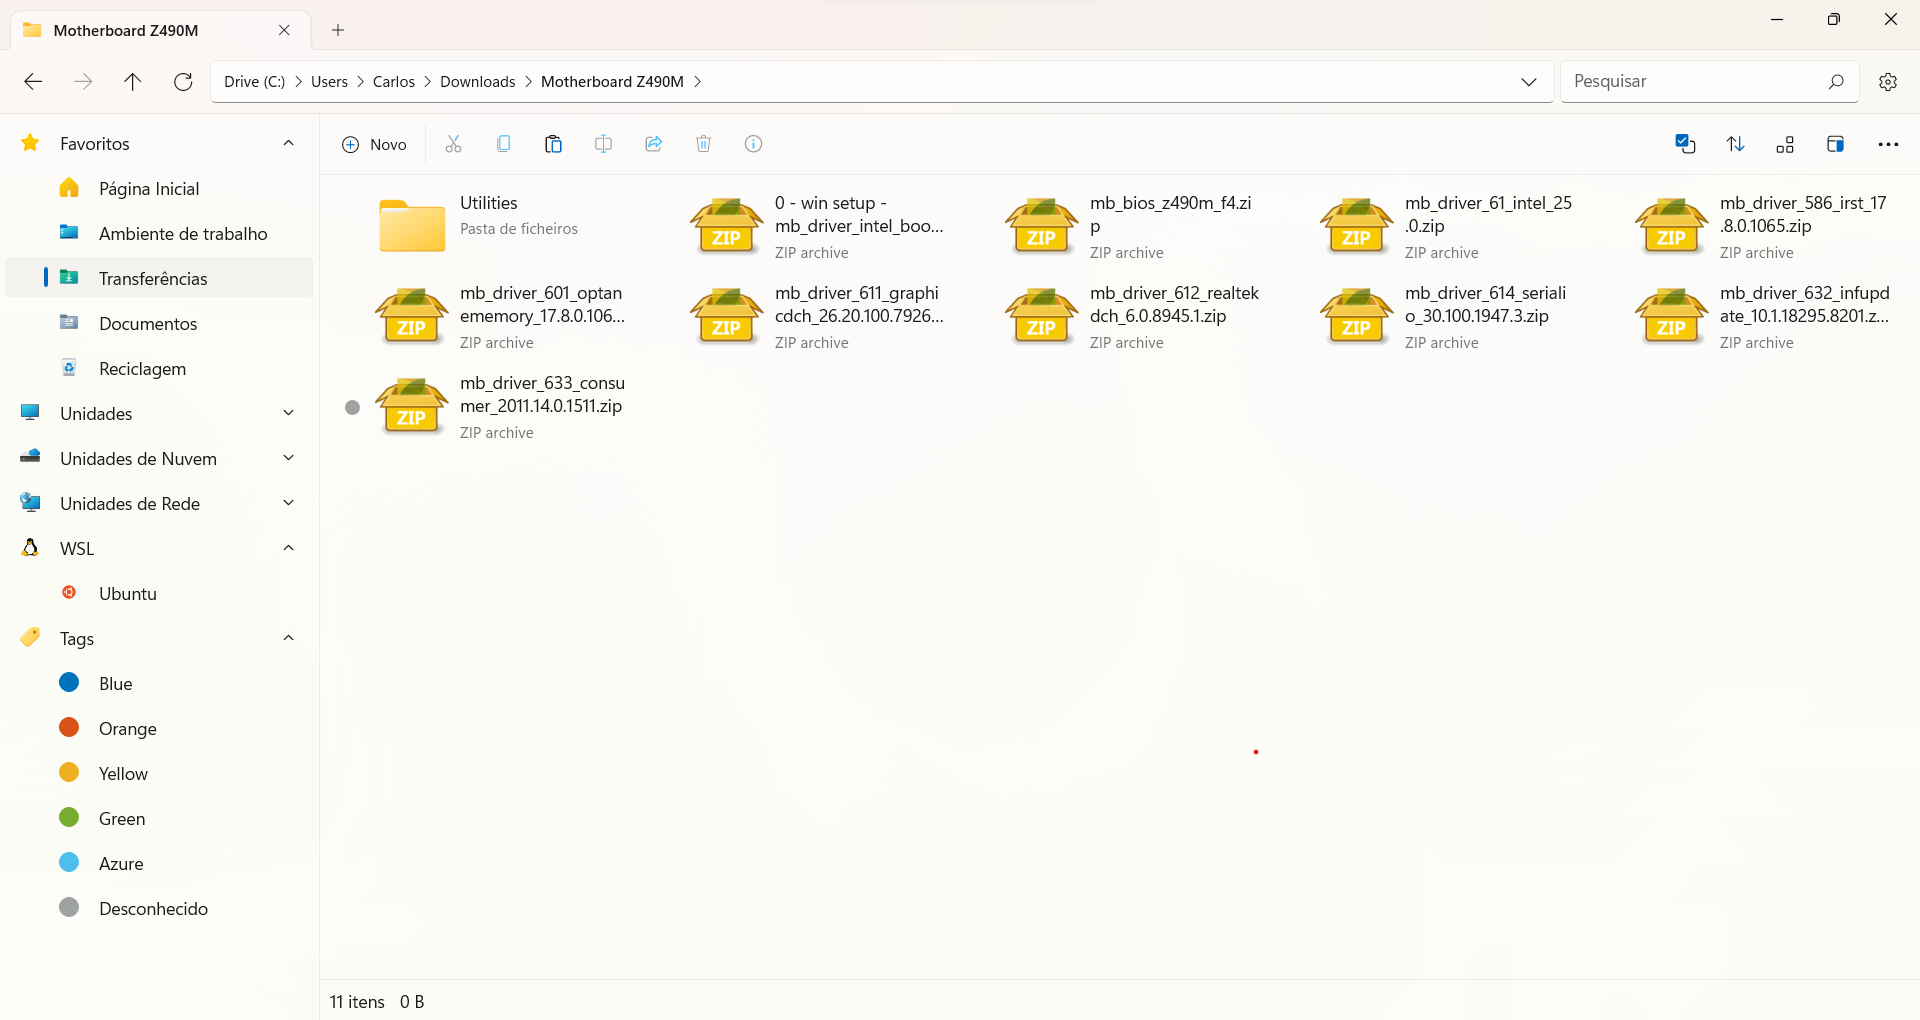This screenshot has width=1920, height=1020.
Task: Select the Rename icon
Action: tap(603, 144)
